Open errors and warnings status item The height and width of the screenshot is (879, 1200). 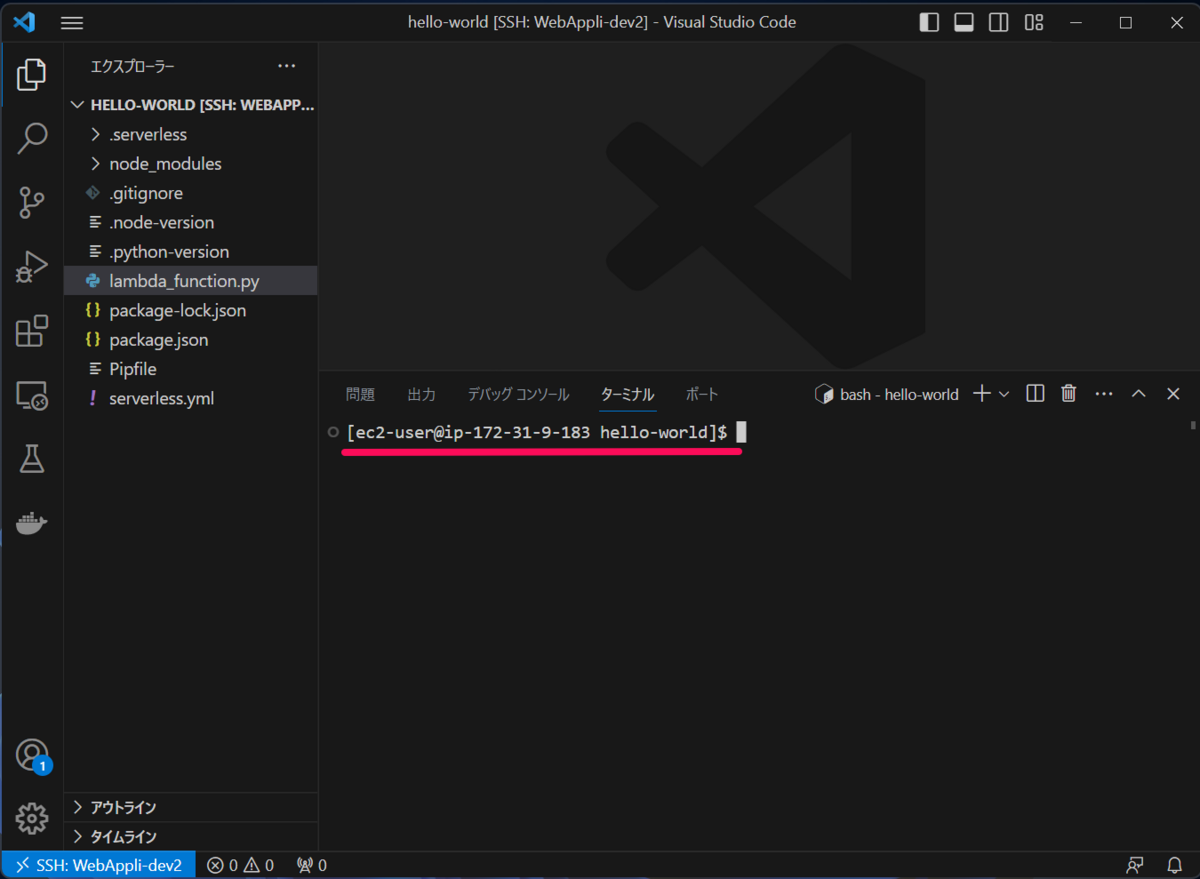point(240,865)
